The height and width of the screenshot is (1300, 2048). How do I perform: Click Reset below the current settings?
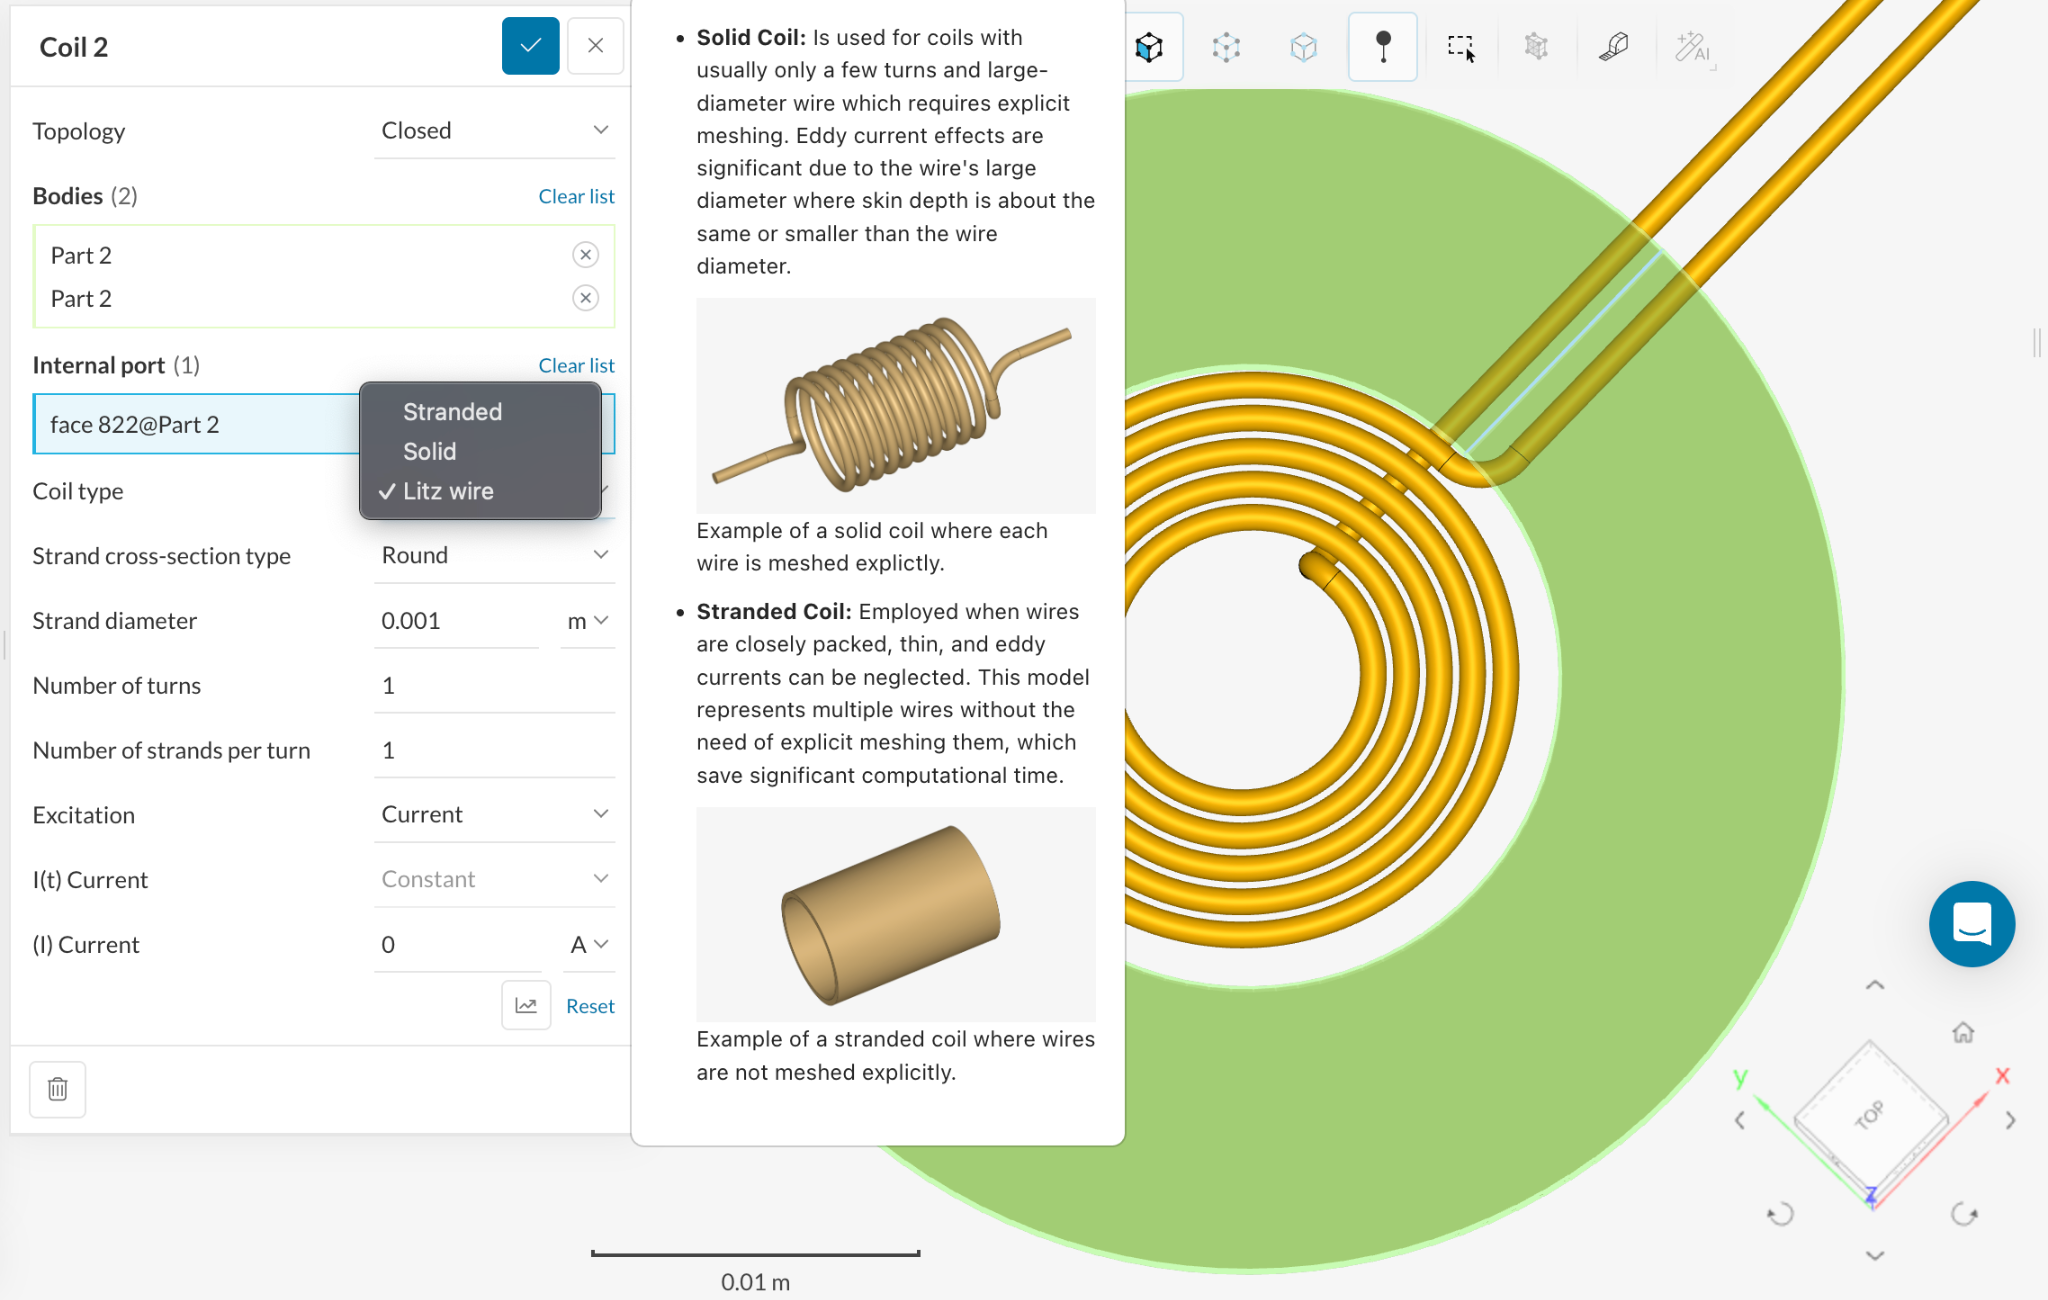[x=590, y=1005]
